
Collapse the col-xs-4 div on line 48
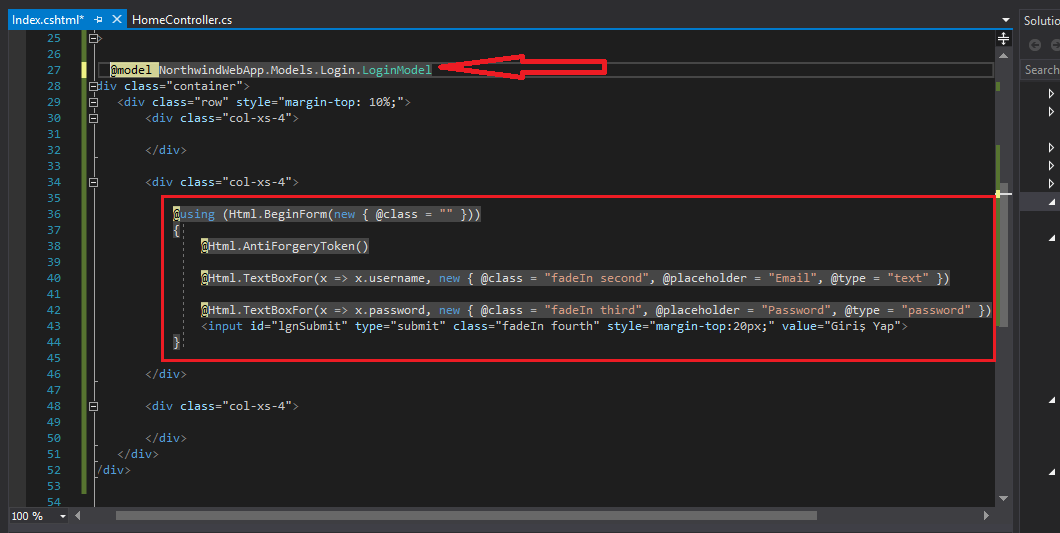click(95, 406)
